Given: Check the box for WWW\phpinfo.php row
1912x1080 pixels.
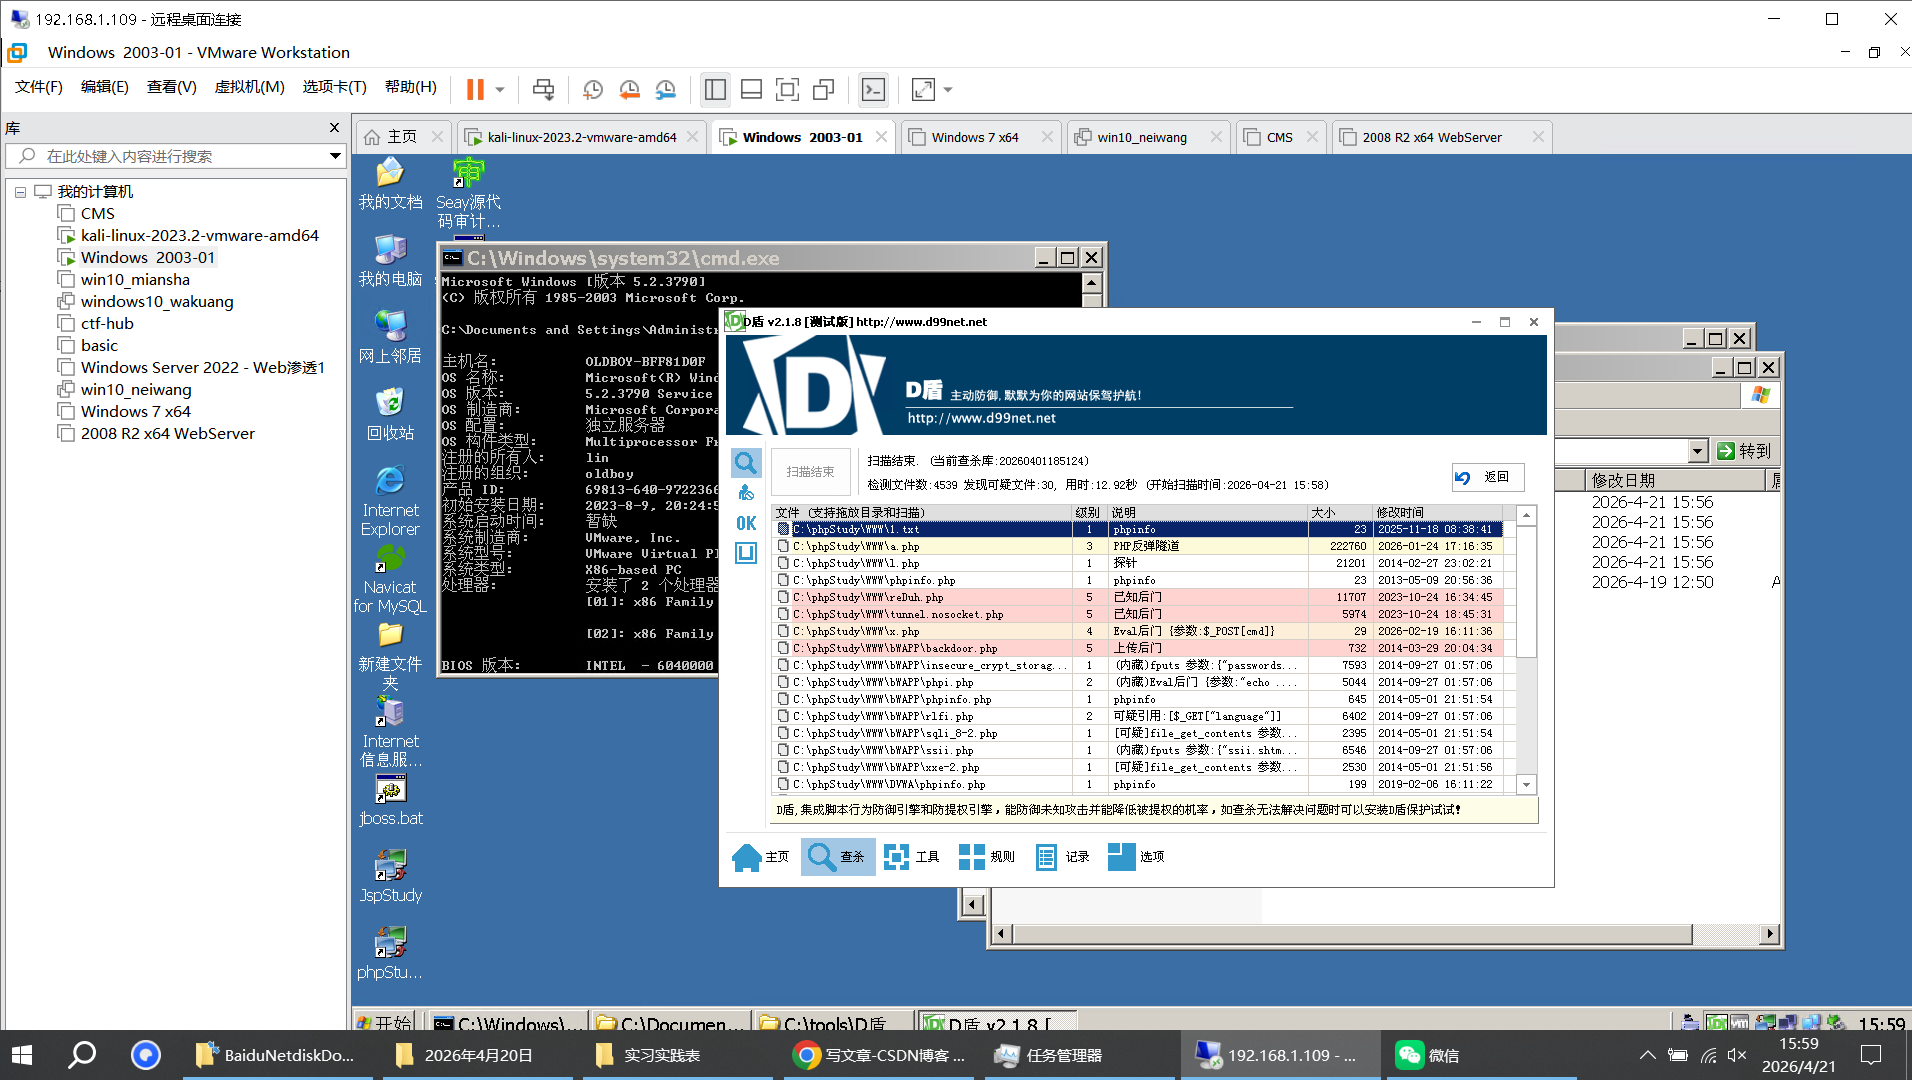Looking at the screenshot, I should click(784, 580).
